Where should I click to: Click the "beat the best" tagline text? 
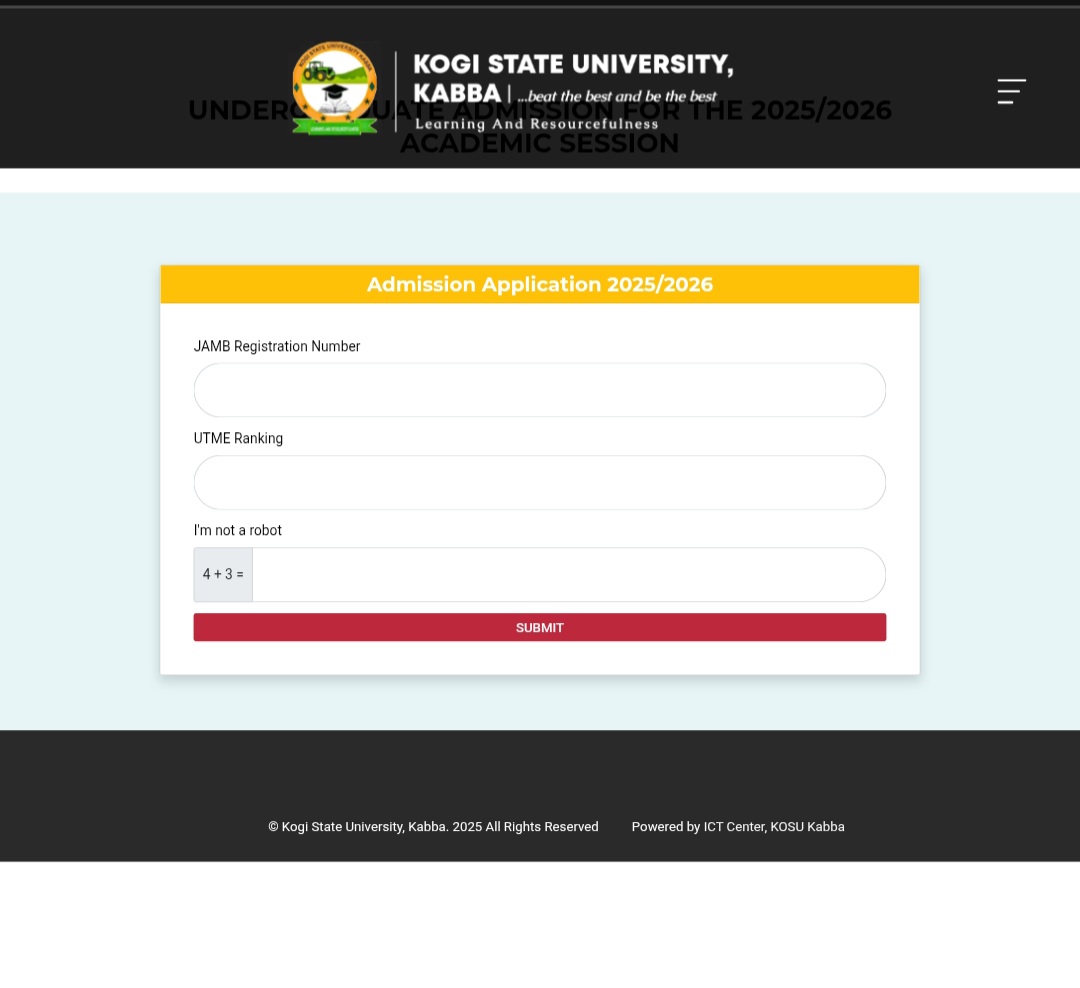(x=617, y=96)
